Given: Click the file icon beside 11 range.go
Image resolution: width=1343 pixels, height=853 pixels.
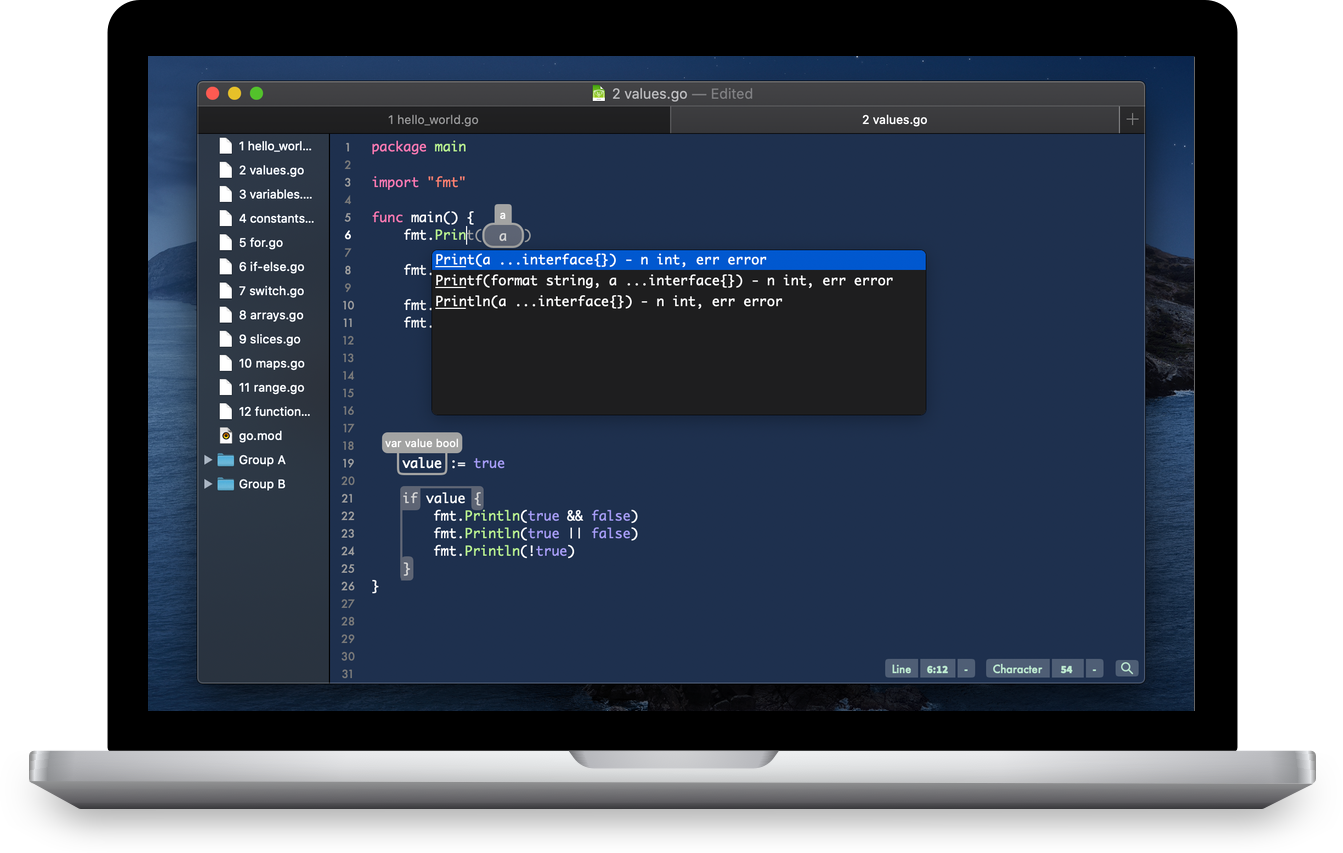Looking at the screenshot, I should pos(226,387).
